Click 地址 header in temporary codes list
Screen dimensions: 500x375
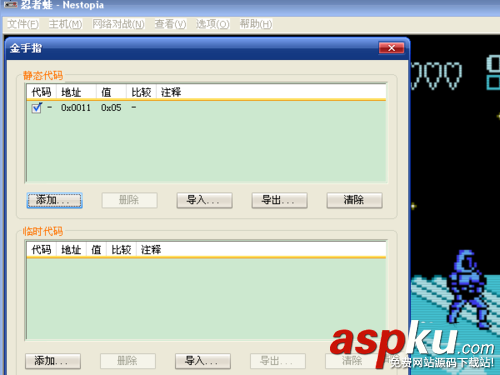click(71, 249)
